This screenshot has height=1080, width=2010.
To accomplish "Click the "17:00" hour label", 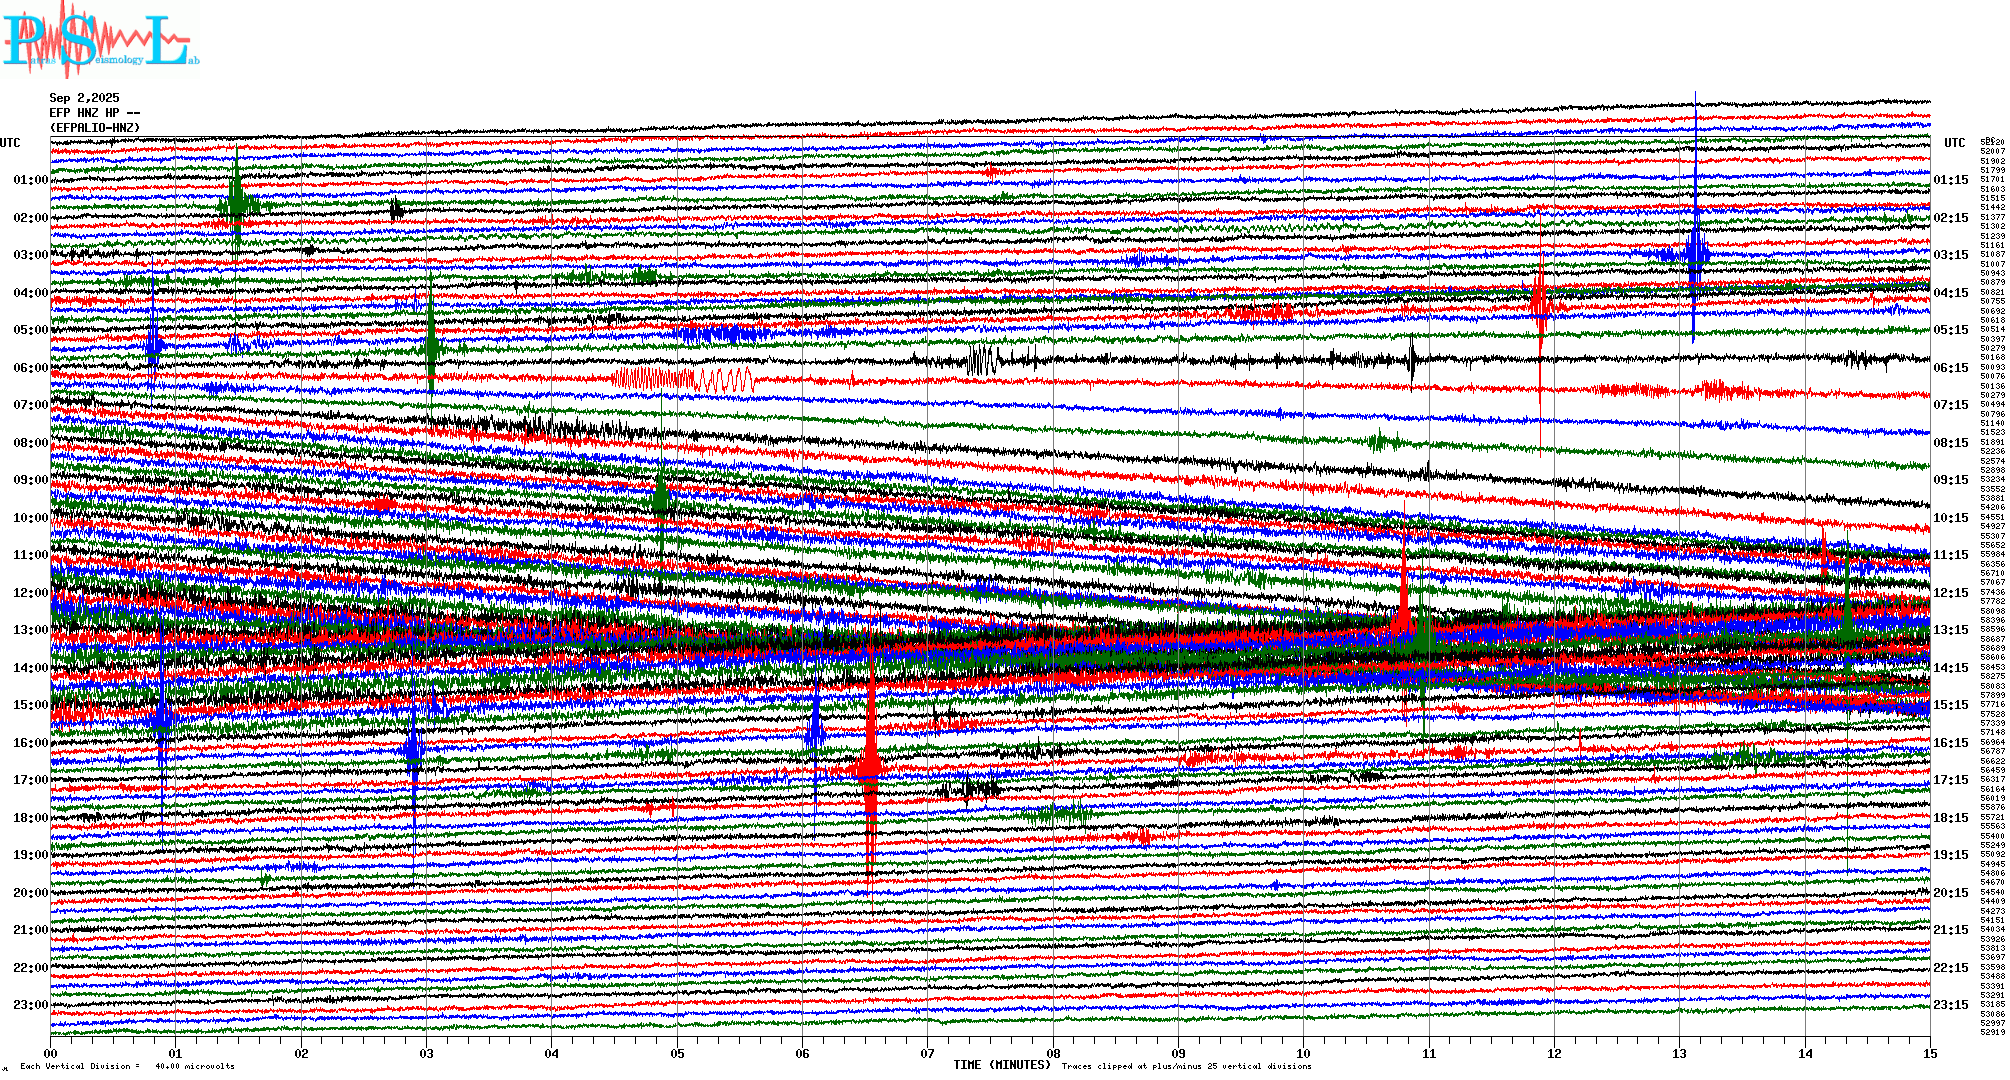I will (x=30, y=780).
